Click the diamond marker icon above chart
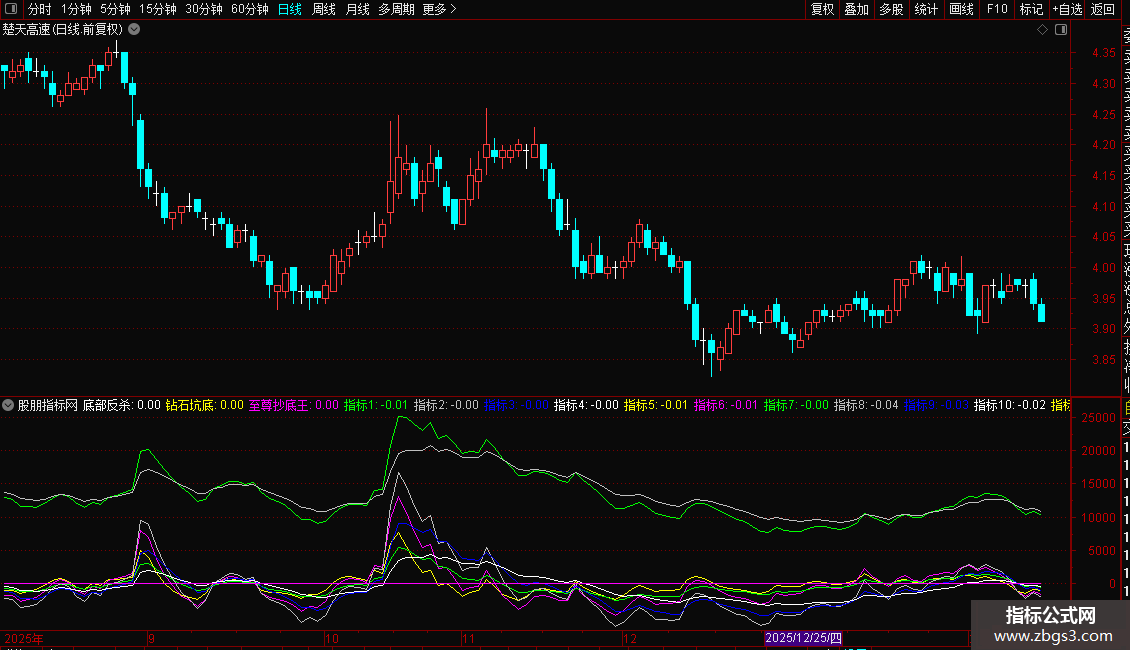The image size is (1130, 650). (x=1042, y=30)
